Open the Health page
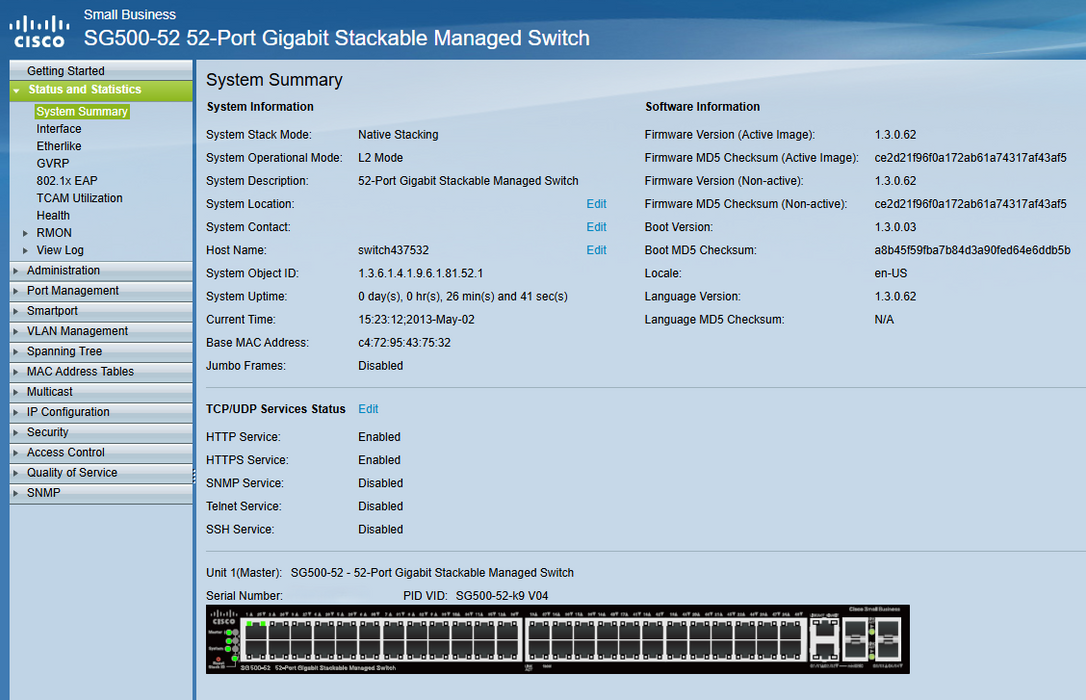 coord(53,215)
